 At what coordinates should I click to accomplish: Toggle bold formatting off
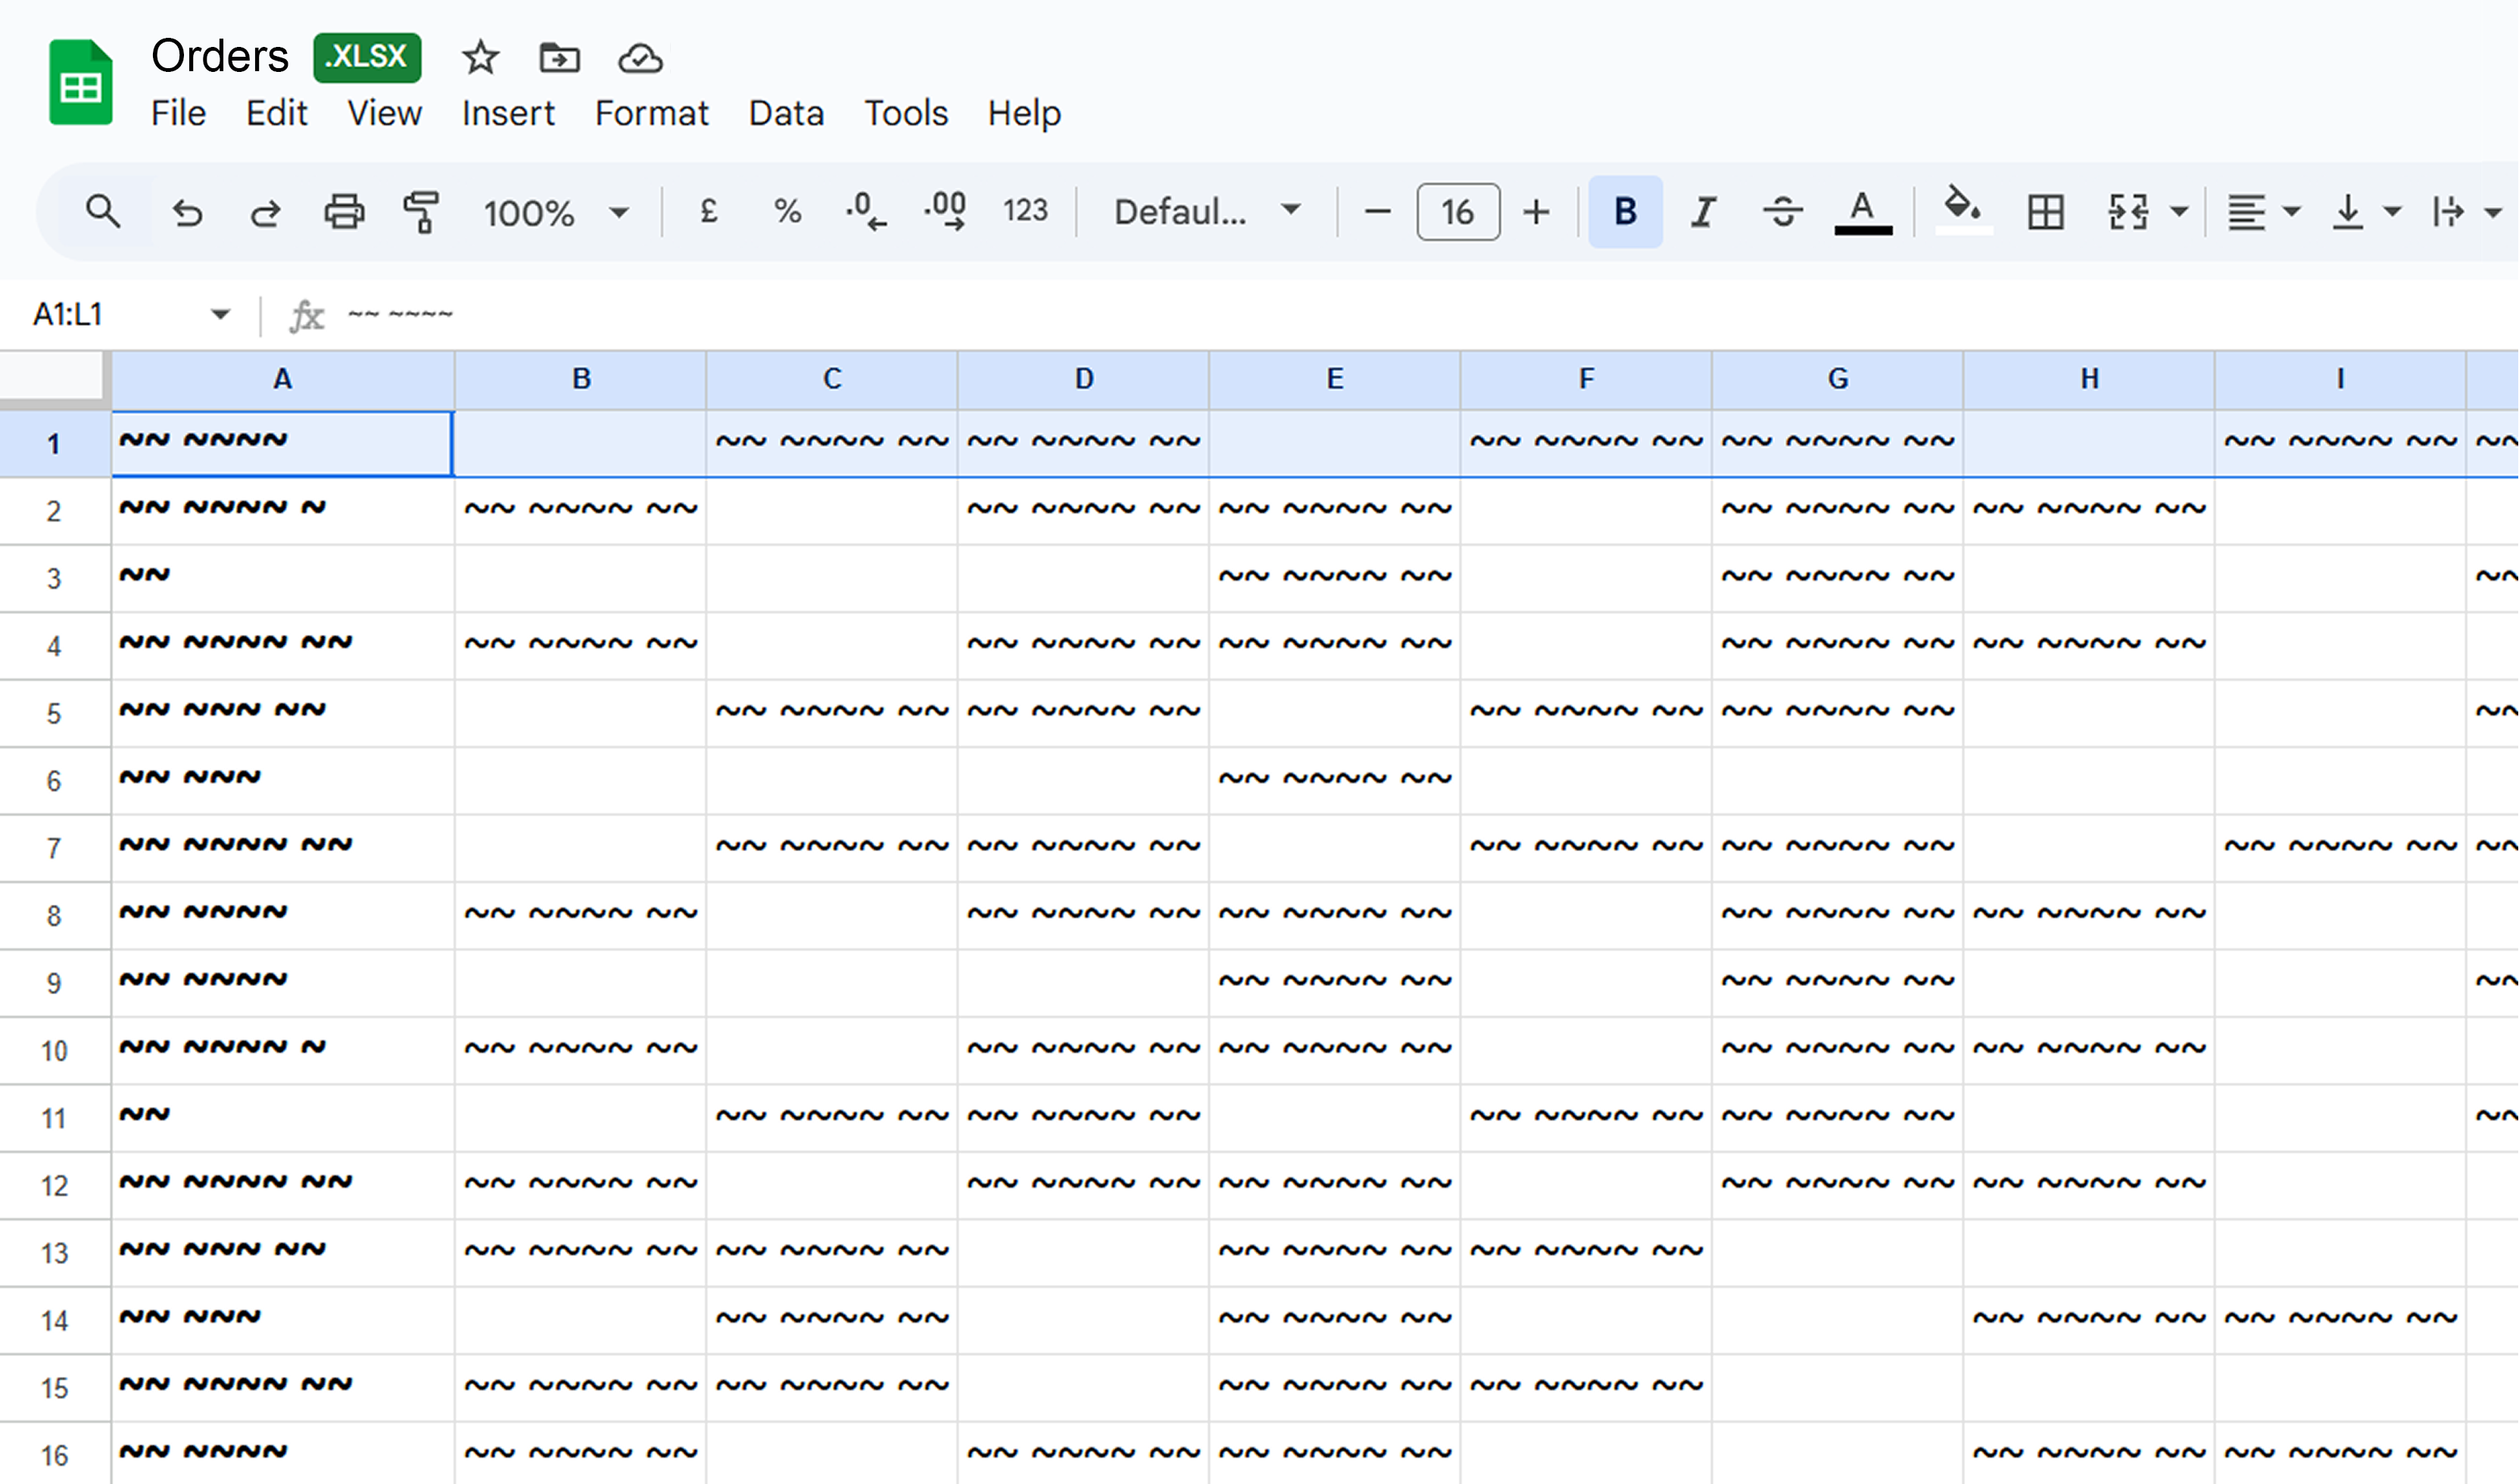tap(1624, 211)
